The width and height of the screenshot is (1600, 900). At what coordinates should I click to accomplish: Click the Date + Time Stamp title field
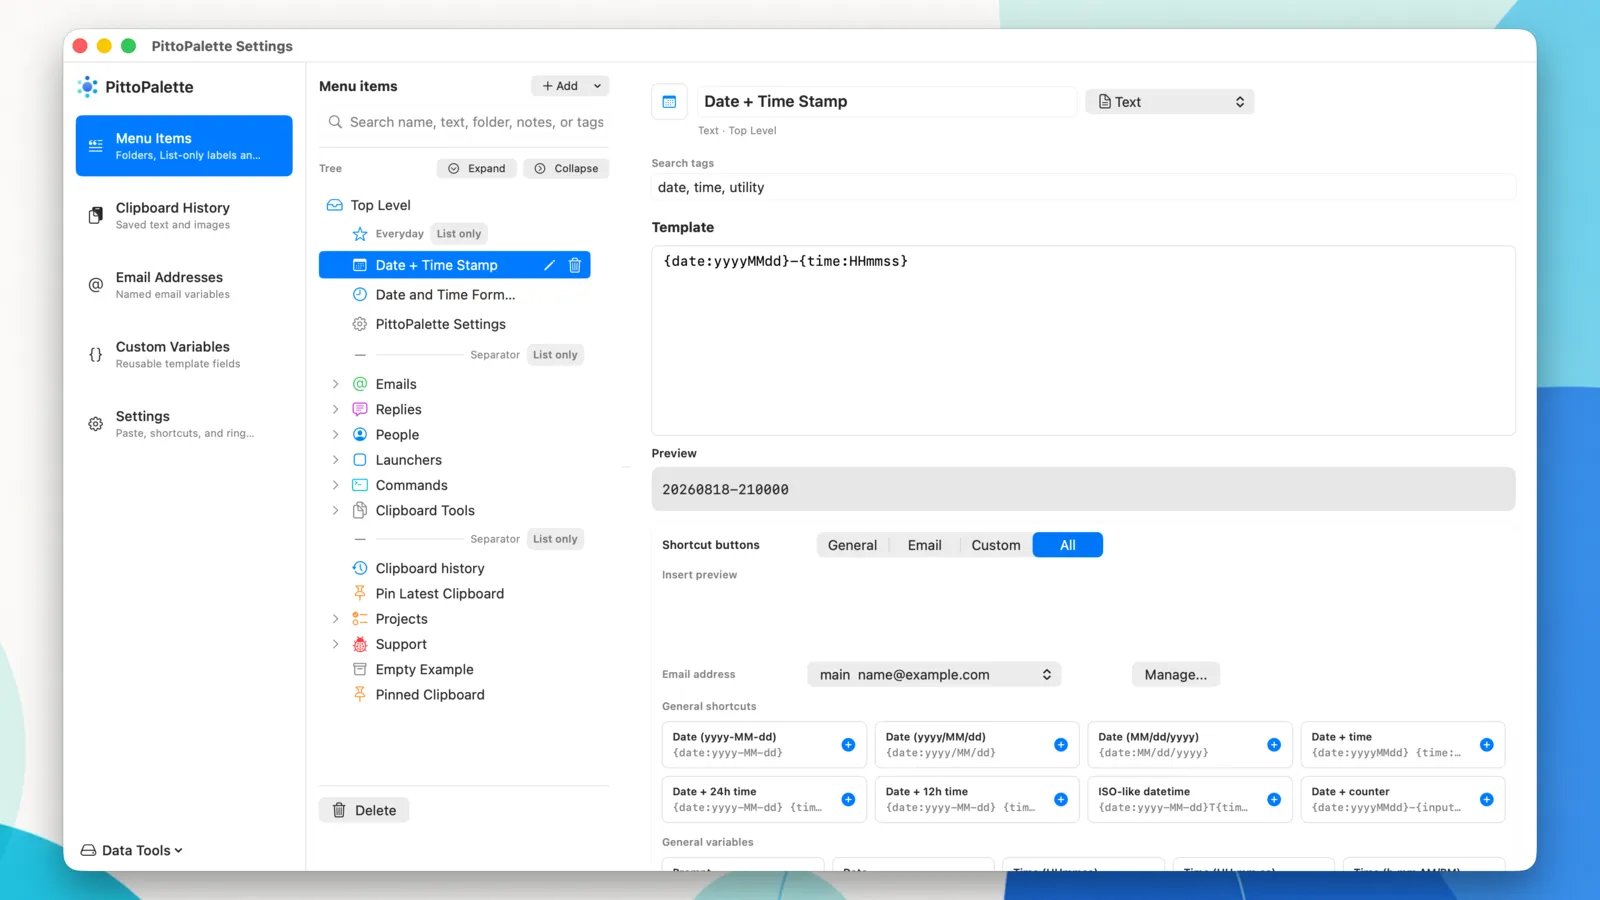(887, 102)
